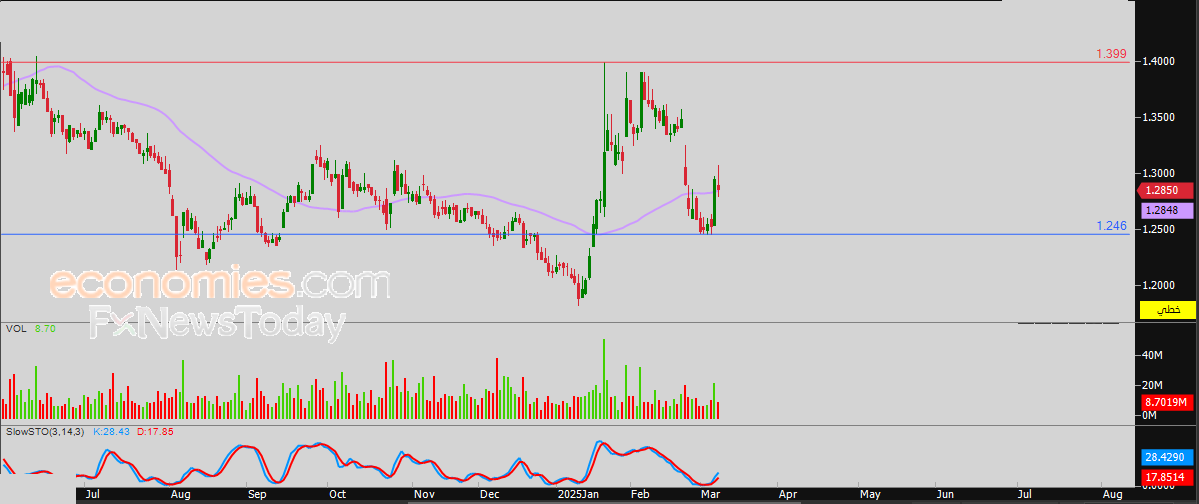Click the 1.2000 price axis label
1199x504 pixels.
click(1158, 285)
